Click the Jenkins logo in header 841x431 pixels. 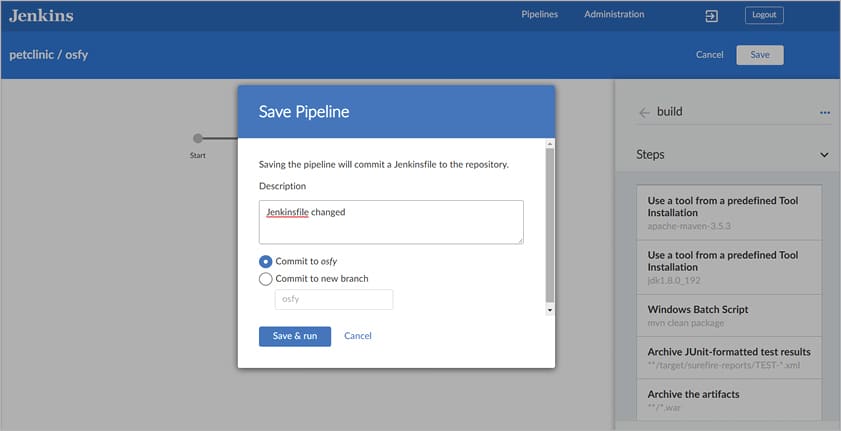(x=41, y=15)
